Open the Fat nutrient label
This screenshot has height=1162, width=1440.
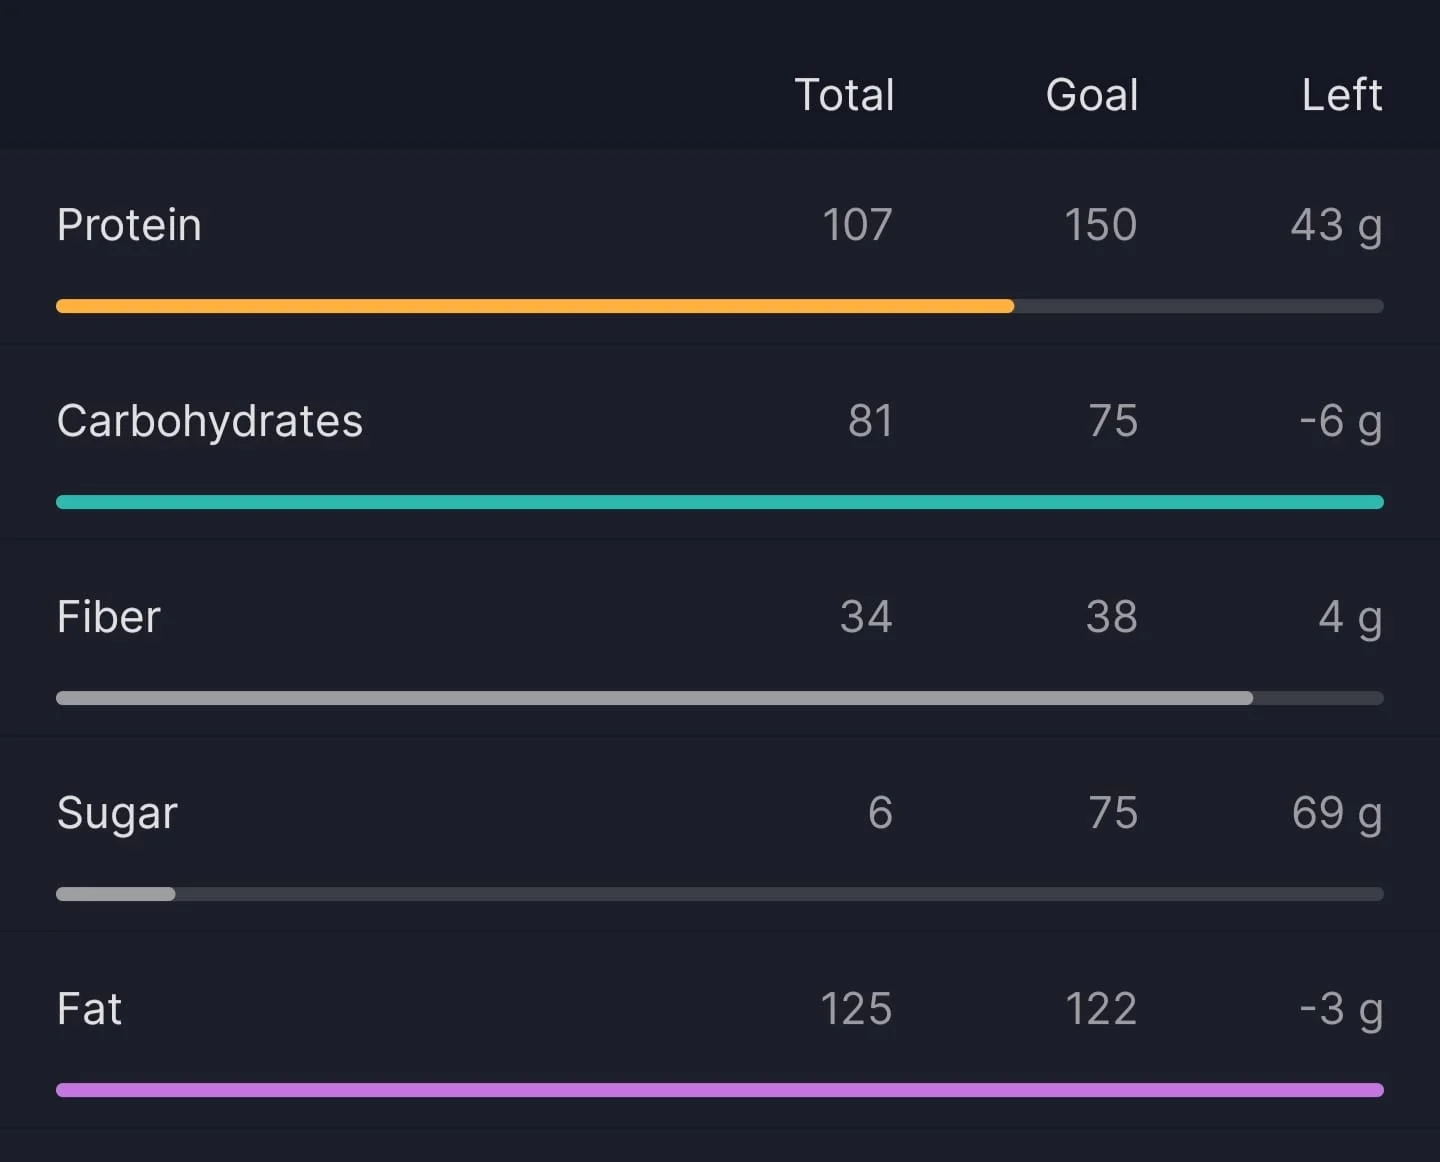(x=89, y=1008)
